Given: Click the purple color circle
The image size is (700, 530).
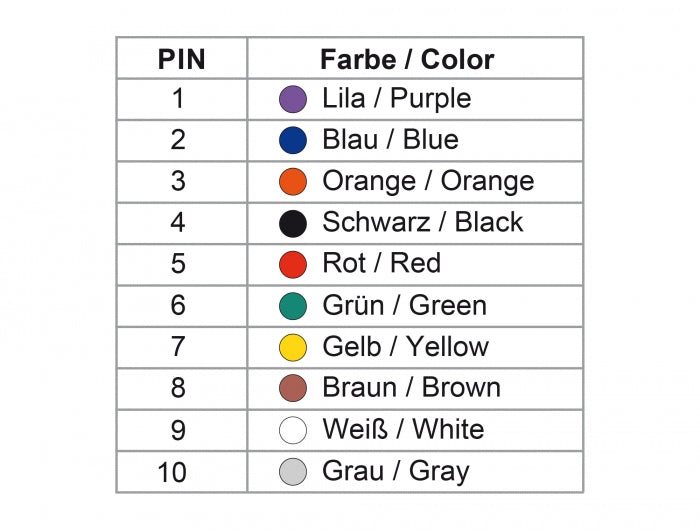Looking at the screenshot, I should pos(292,99).
